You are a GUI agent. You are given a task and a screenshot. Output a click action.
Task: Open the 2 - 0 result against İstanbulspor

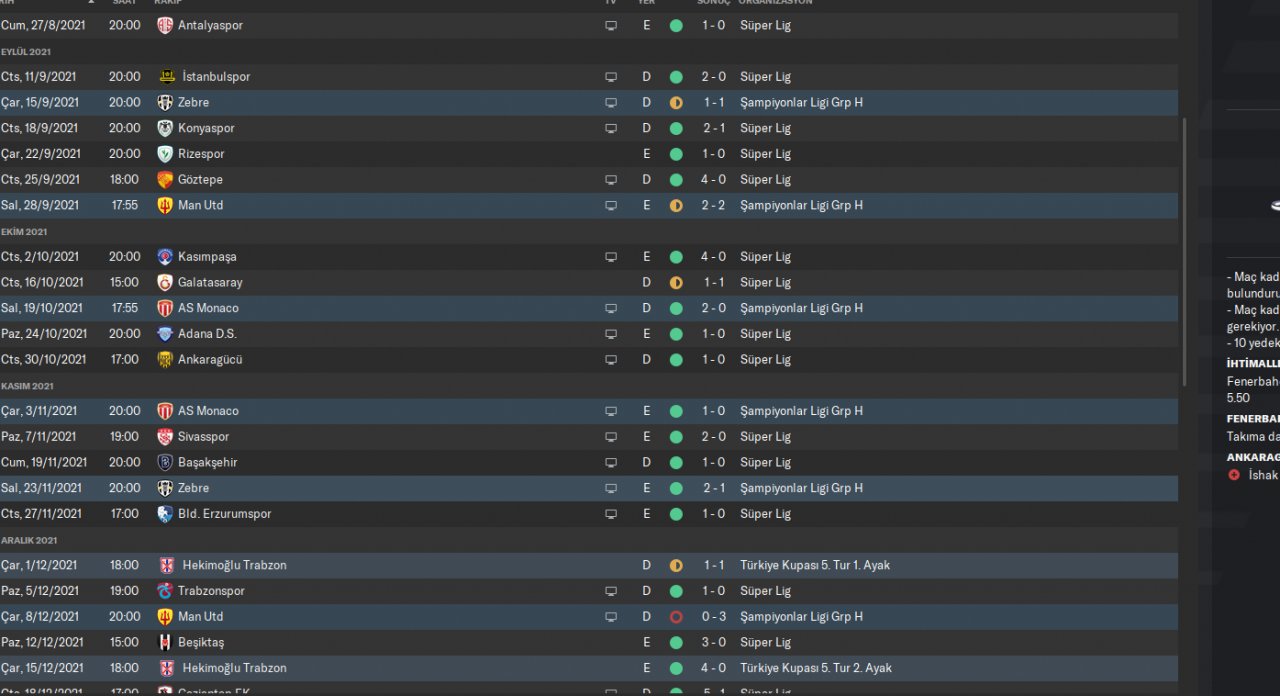pyautogui.click(x=713, y=77)
